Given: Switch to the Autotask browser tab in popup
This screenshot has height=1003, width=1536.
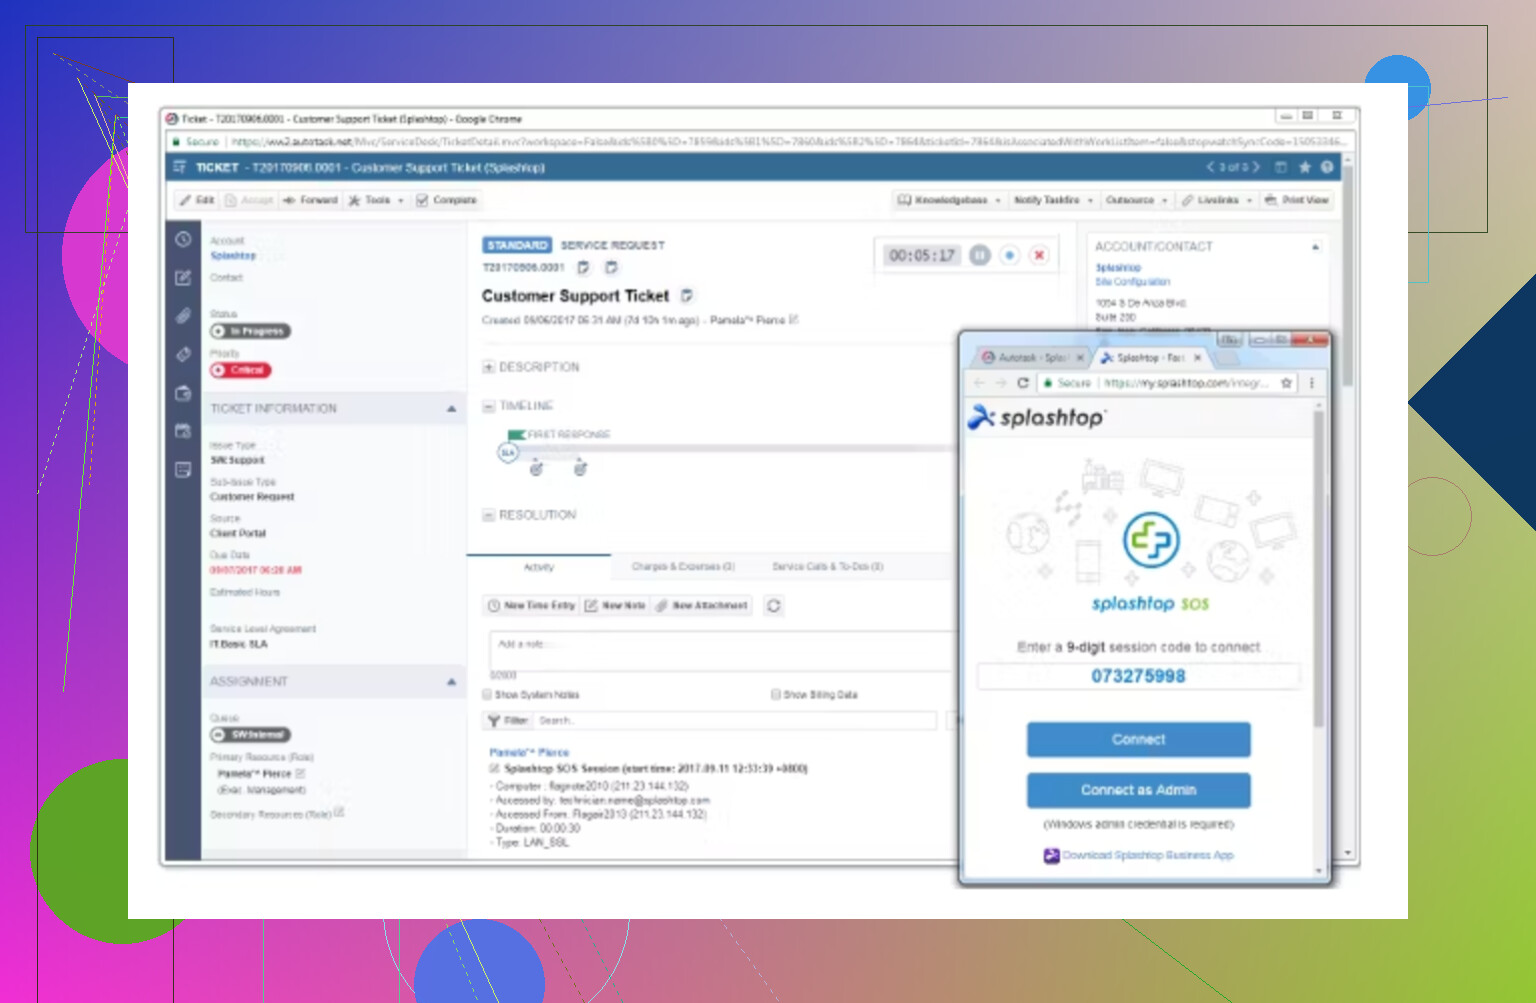Looking at the screenshot, I should pos(1032,357).
